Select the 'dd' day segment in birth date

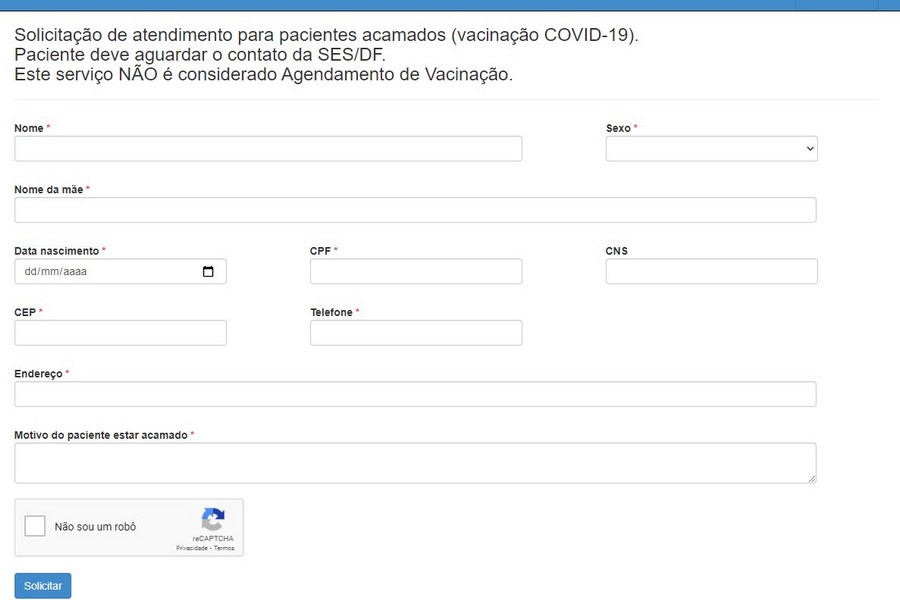[x=30, y=272]
